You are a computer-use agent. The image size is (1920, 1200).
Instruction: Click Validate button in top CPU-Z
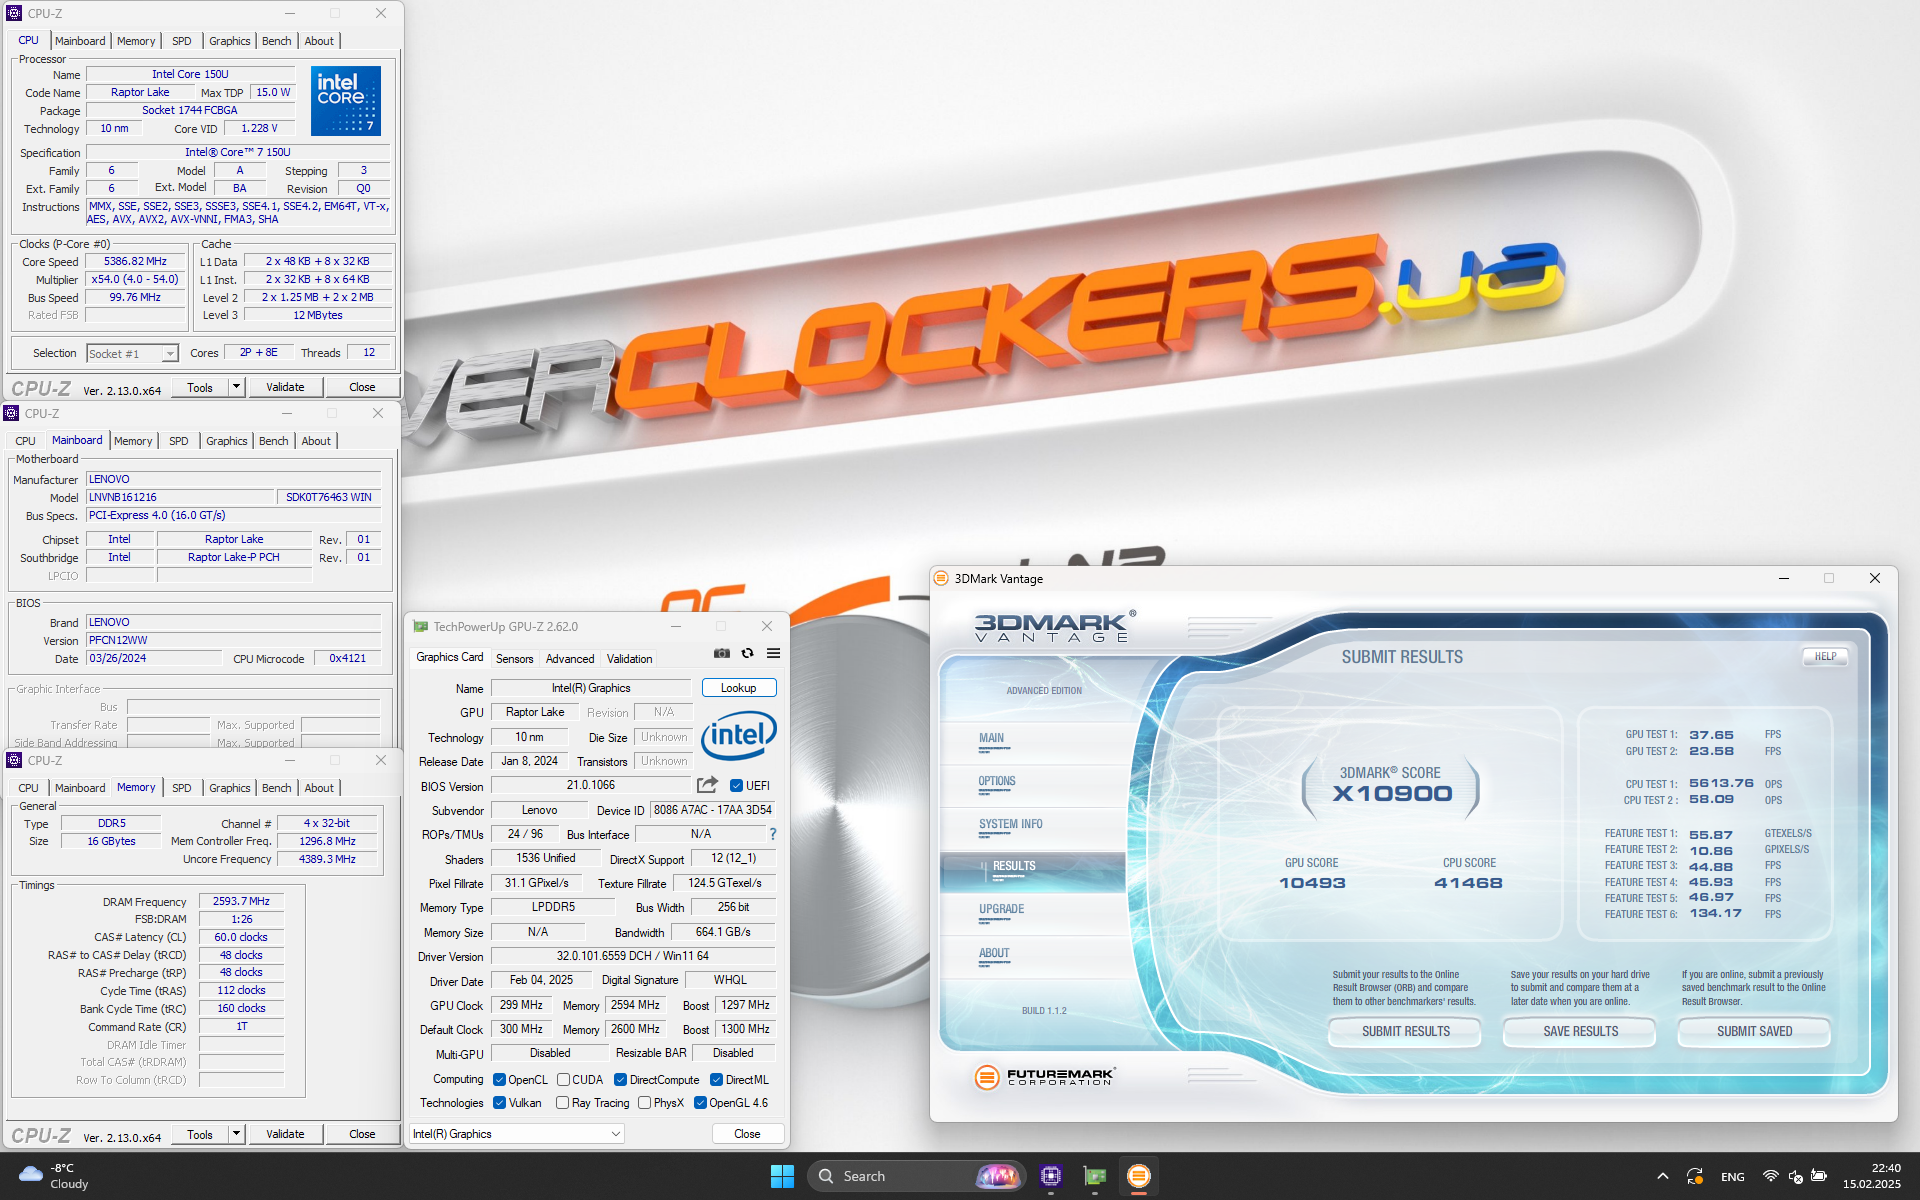[x=285, y=387]
